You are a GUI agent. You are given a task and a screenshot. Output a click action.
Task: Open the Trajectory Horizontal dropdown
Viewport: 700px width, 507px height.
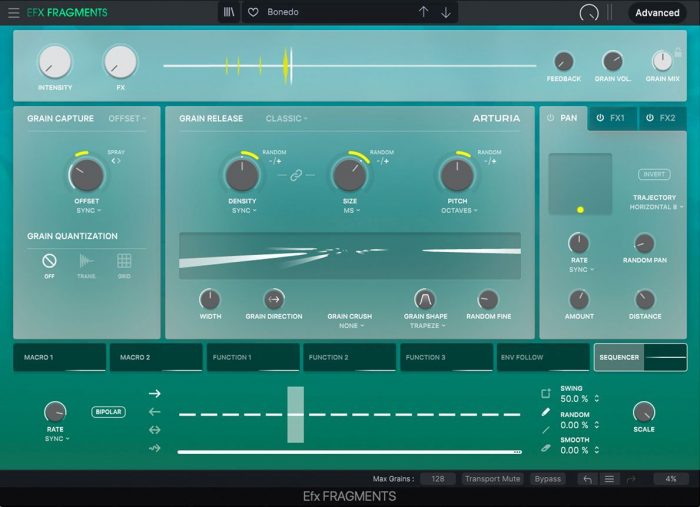(656, 207)
